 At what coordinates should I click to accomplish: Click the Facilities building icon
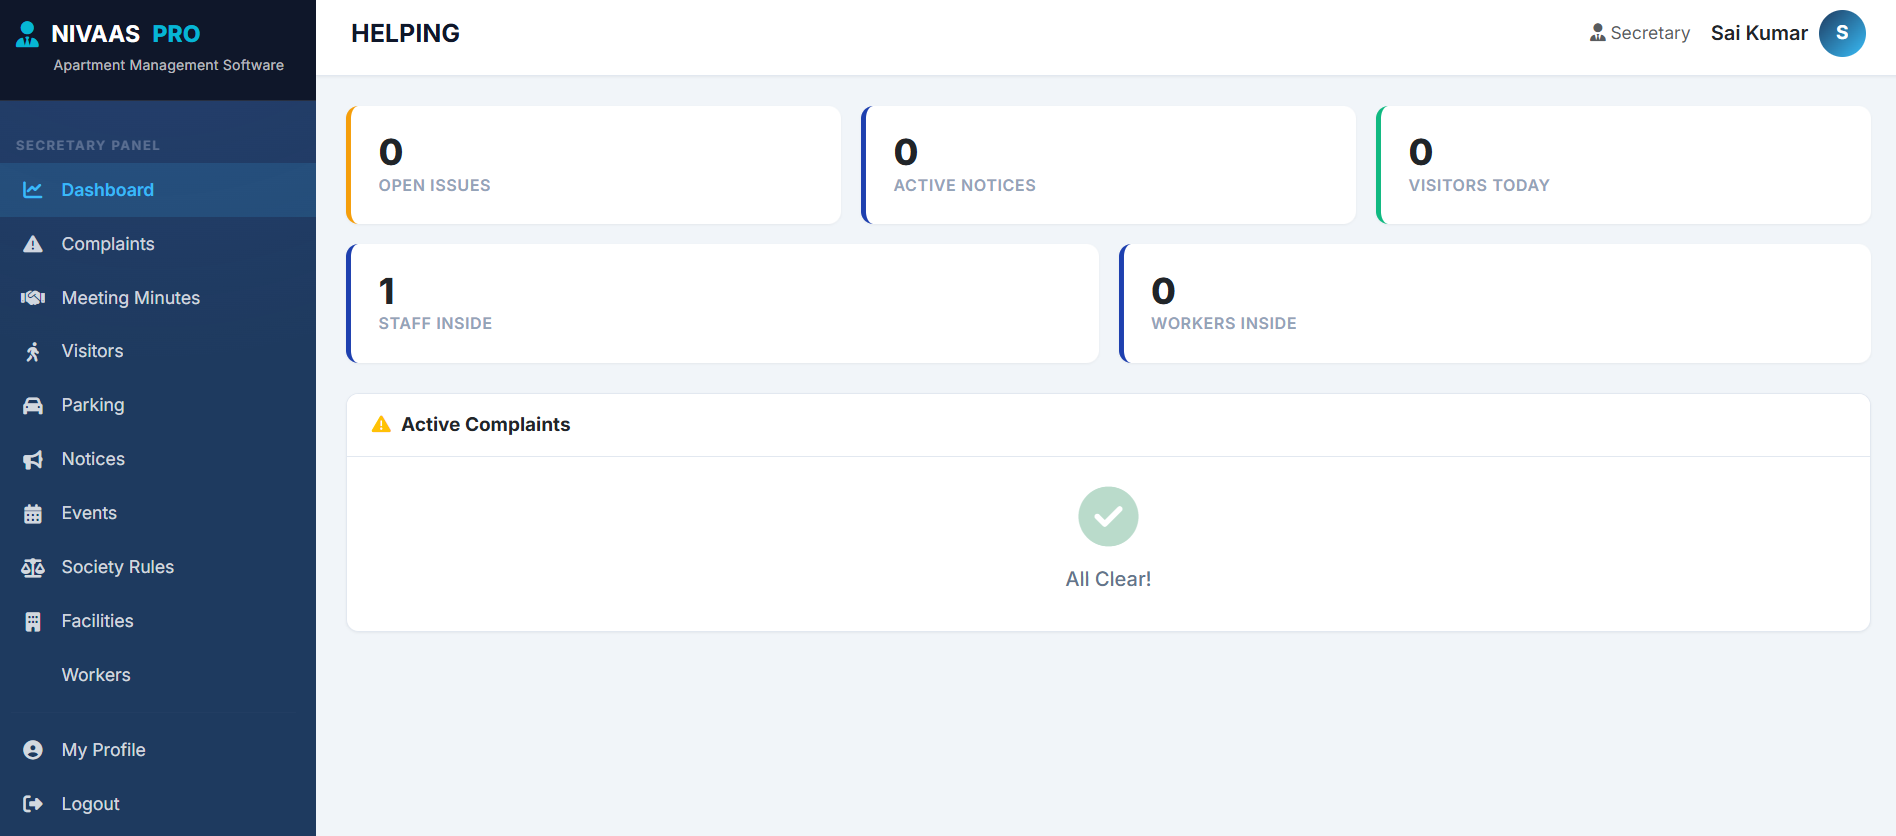33,622
